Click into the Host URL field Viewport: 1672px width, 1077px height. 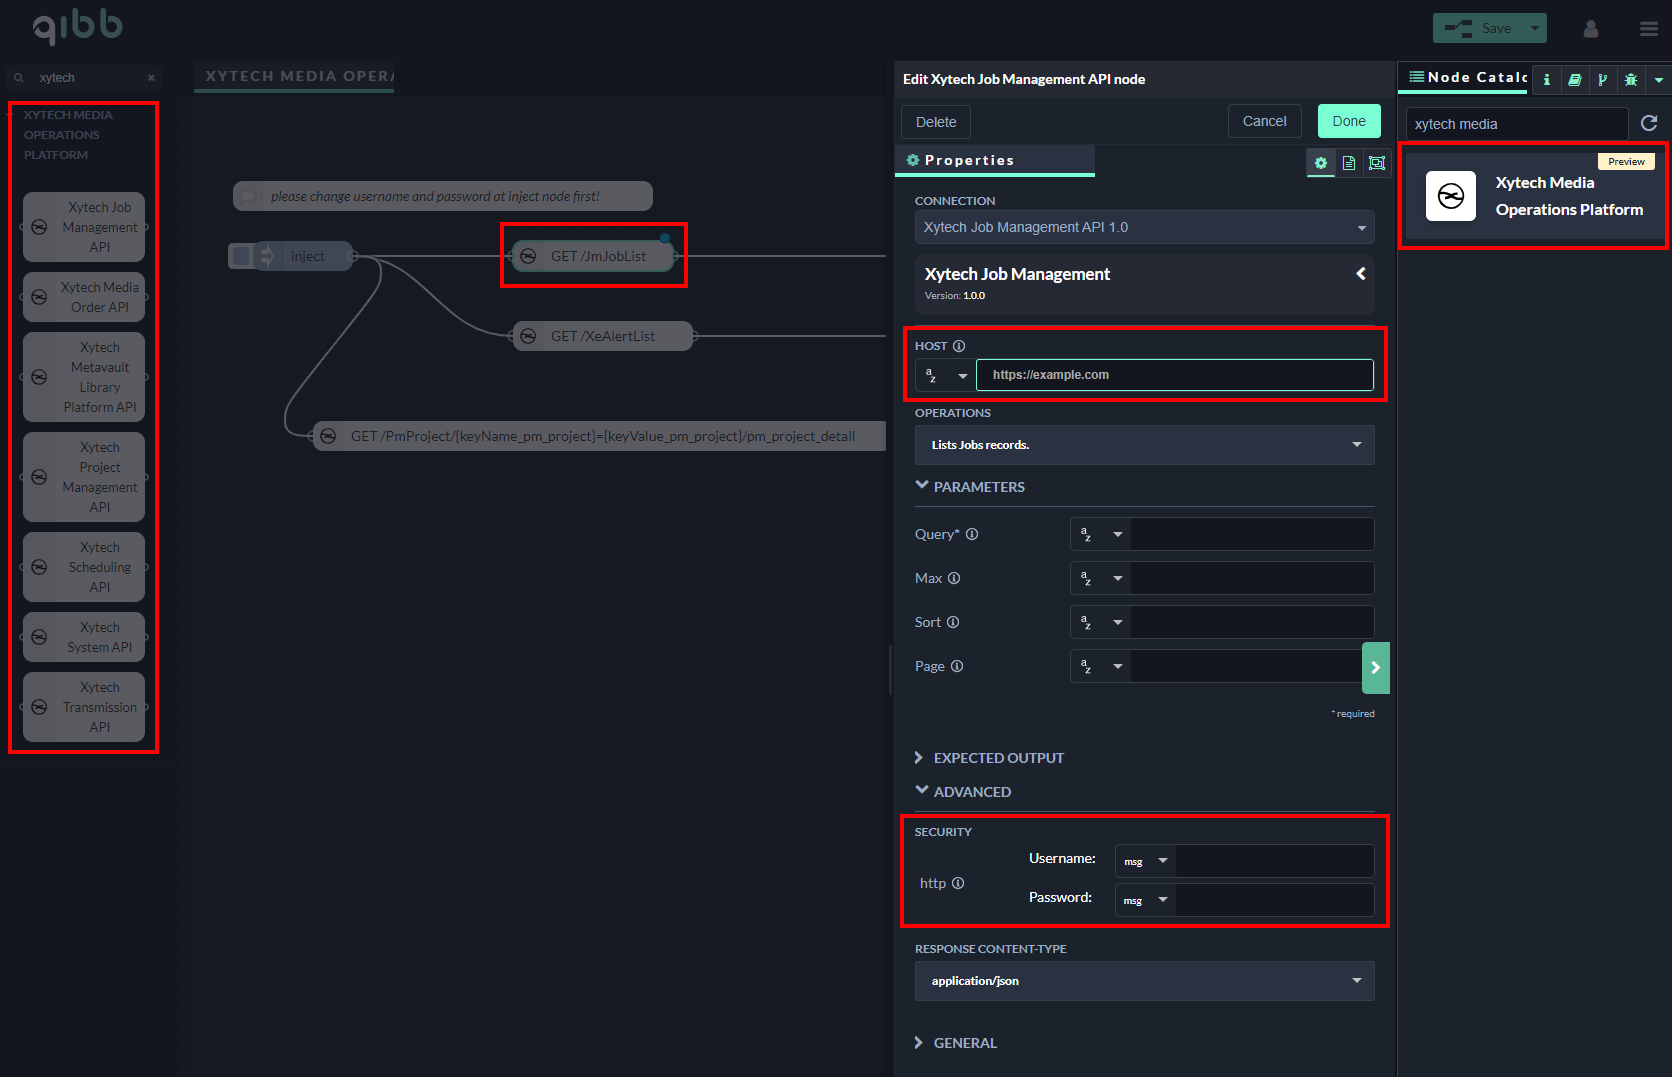(1174, 375)
